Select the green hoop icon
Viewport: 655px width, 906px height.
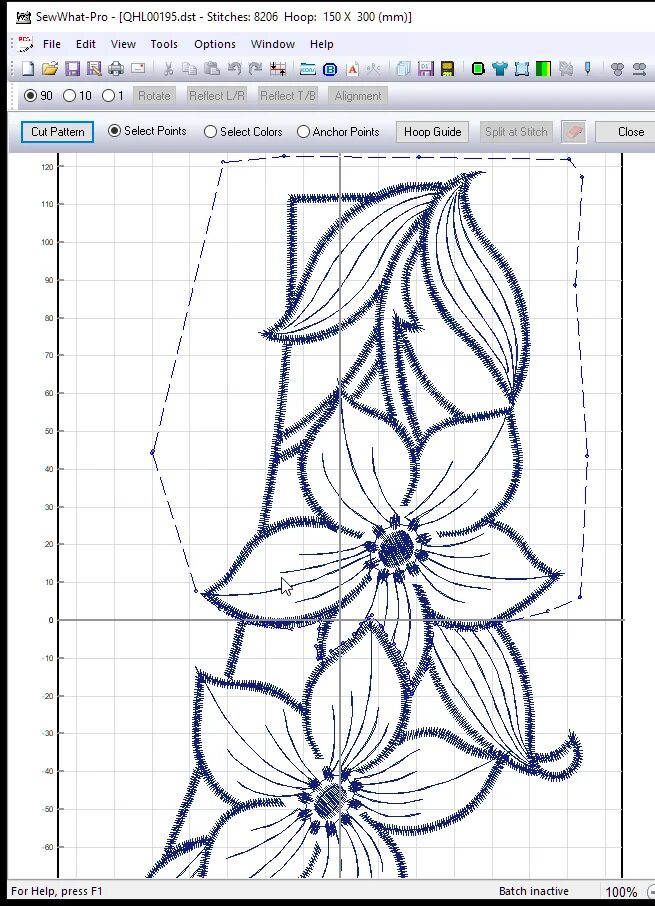[x=478, y=69]
